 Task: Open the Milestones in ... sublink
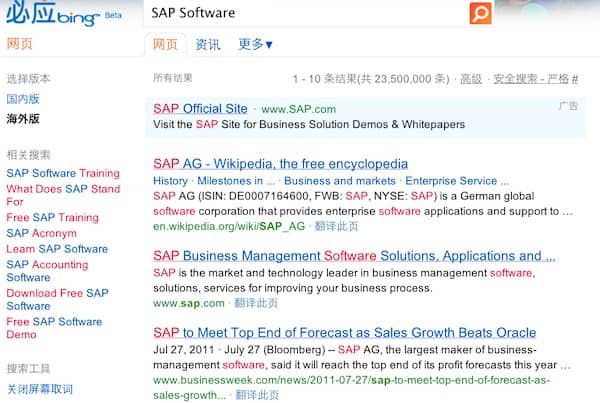tap(236, 181)
